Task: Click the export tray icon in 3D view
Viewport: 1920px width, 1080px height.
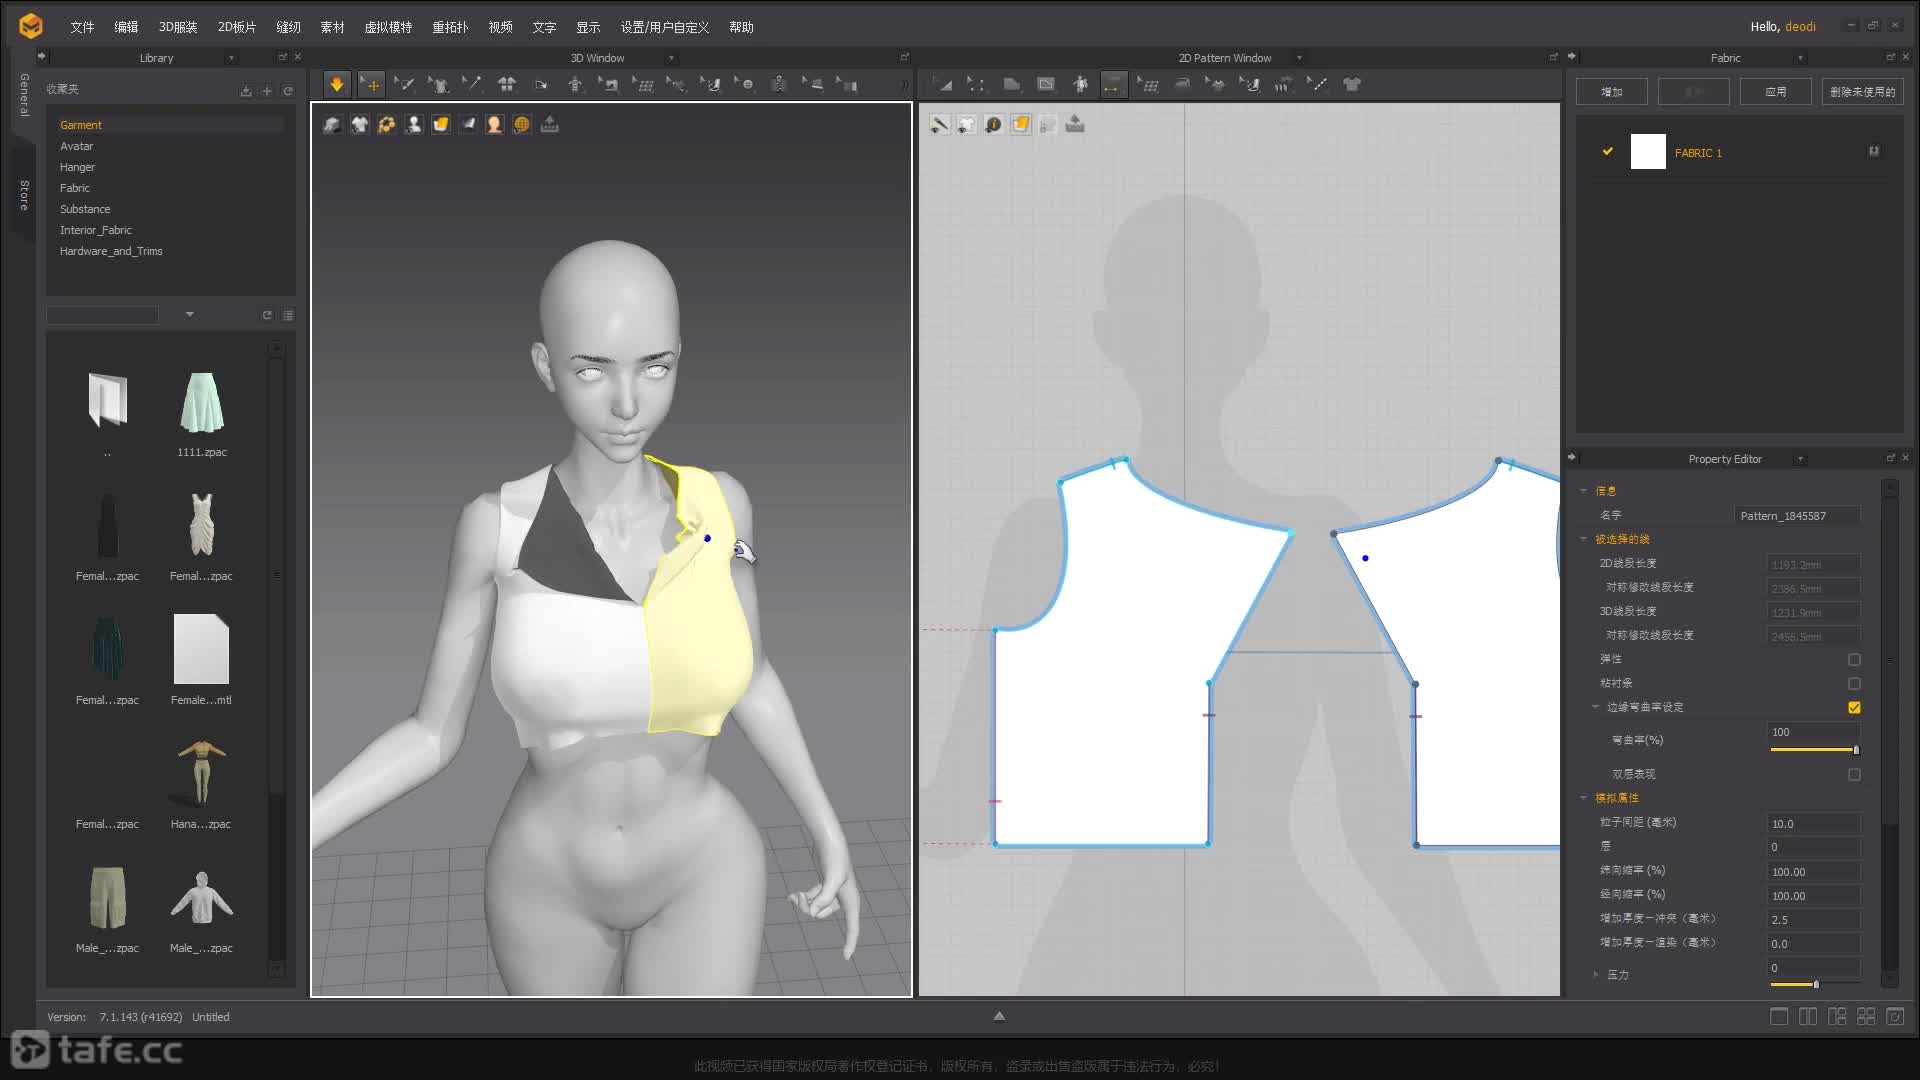Action: pos(549,124)
